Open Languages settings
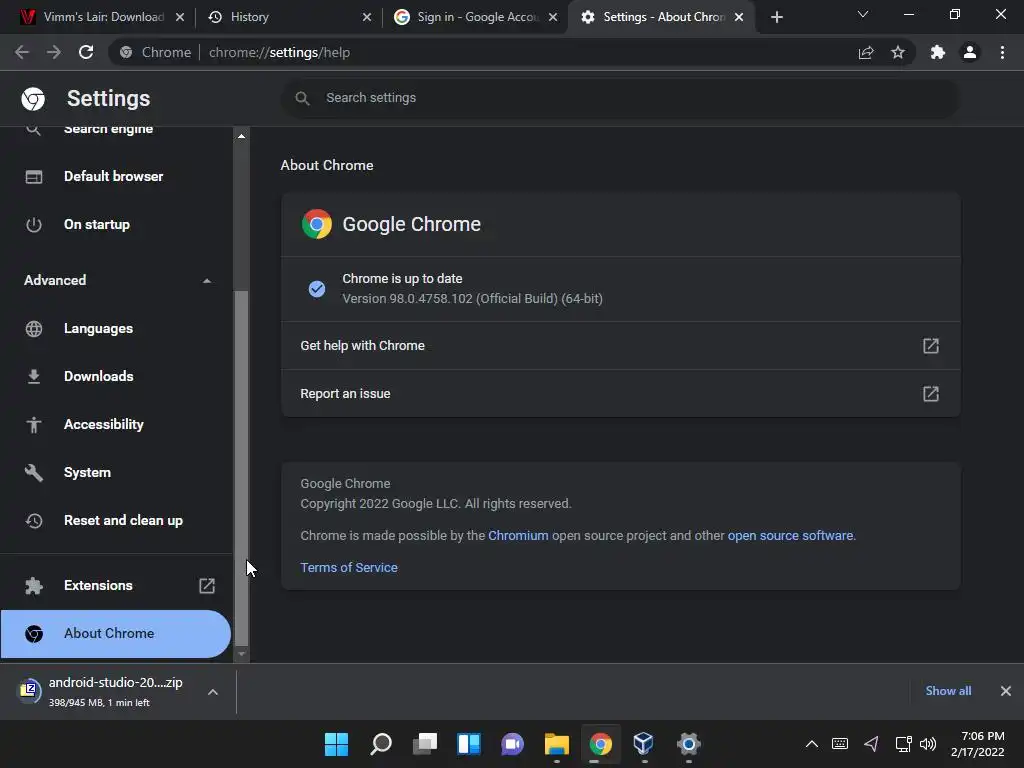Image resolution: width=1024 pixels, height=768 pixels. [x=116, y=328]
